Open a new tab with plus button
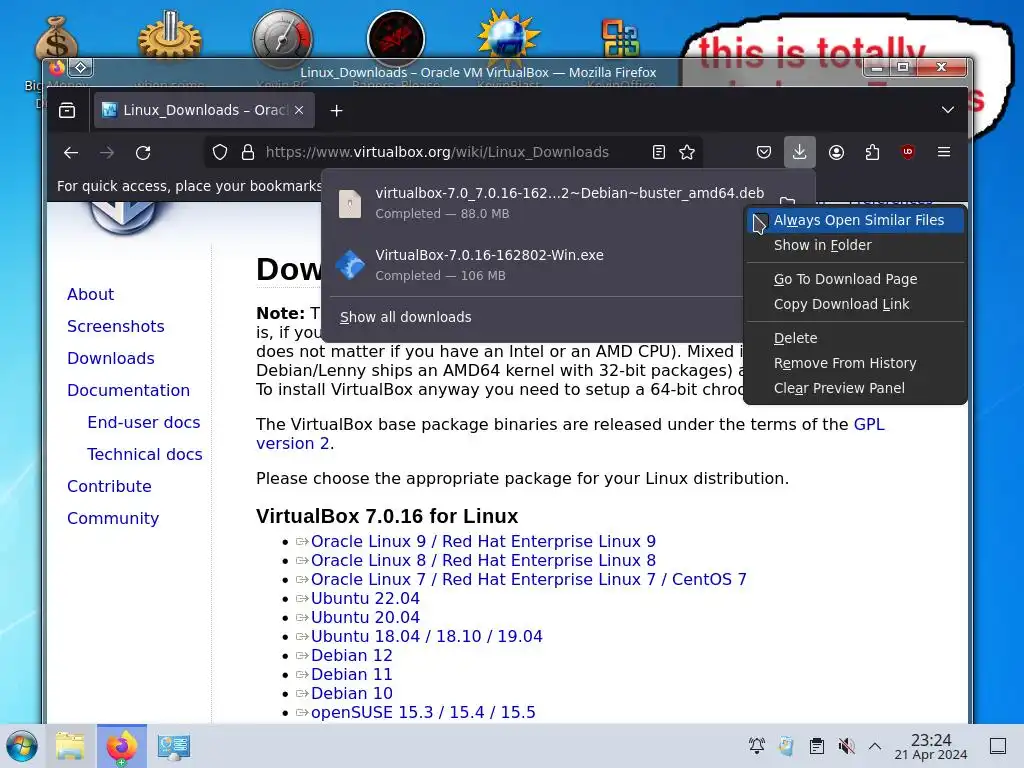1024x768 pixels. point(336,110)
